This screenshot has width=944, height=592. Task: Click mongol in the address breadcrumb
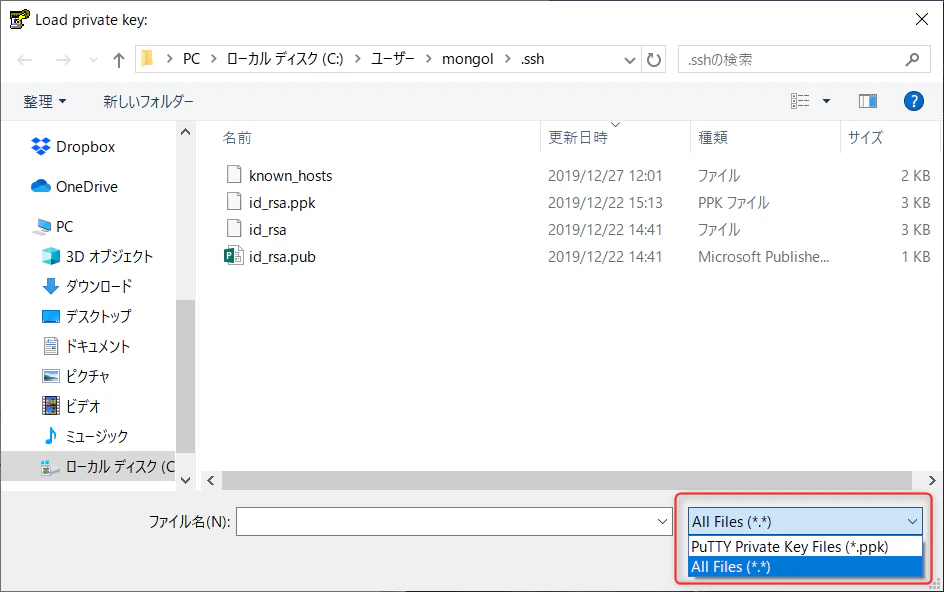coord(468,59)
